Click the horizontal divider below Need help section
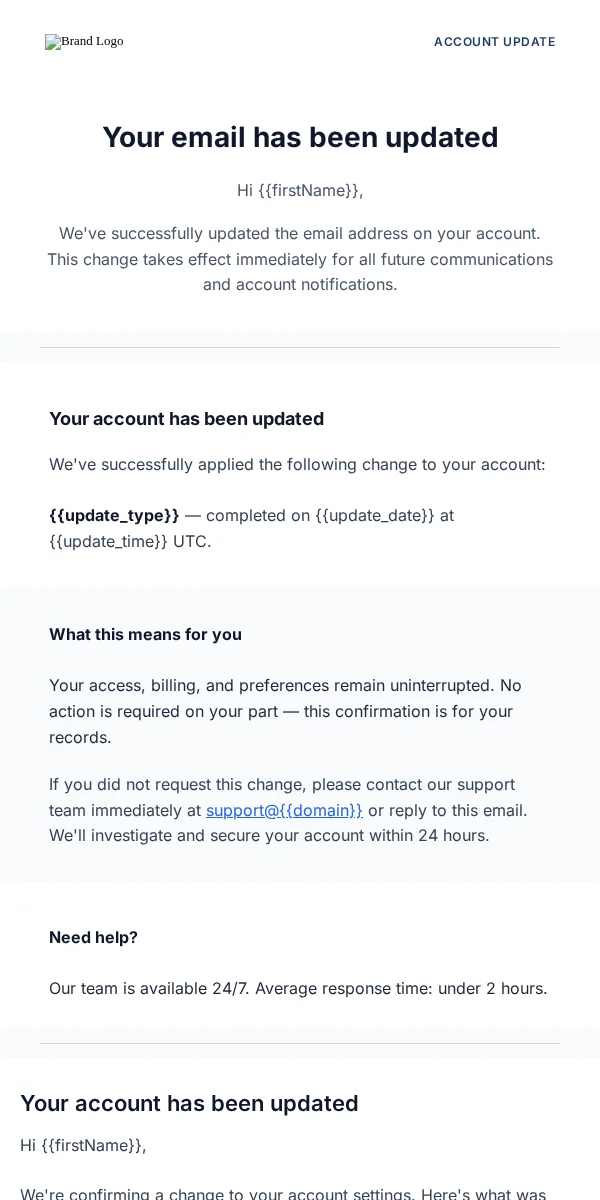The width and height of the screenshot is (600, 1200). 300,1043
